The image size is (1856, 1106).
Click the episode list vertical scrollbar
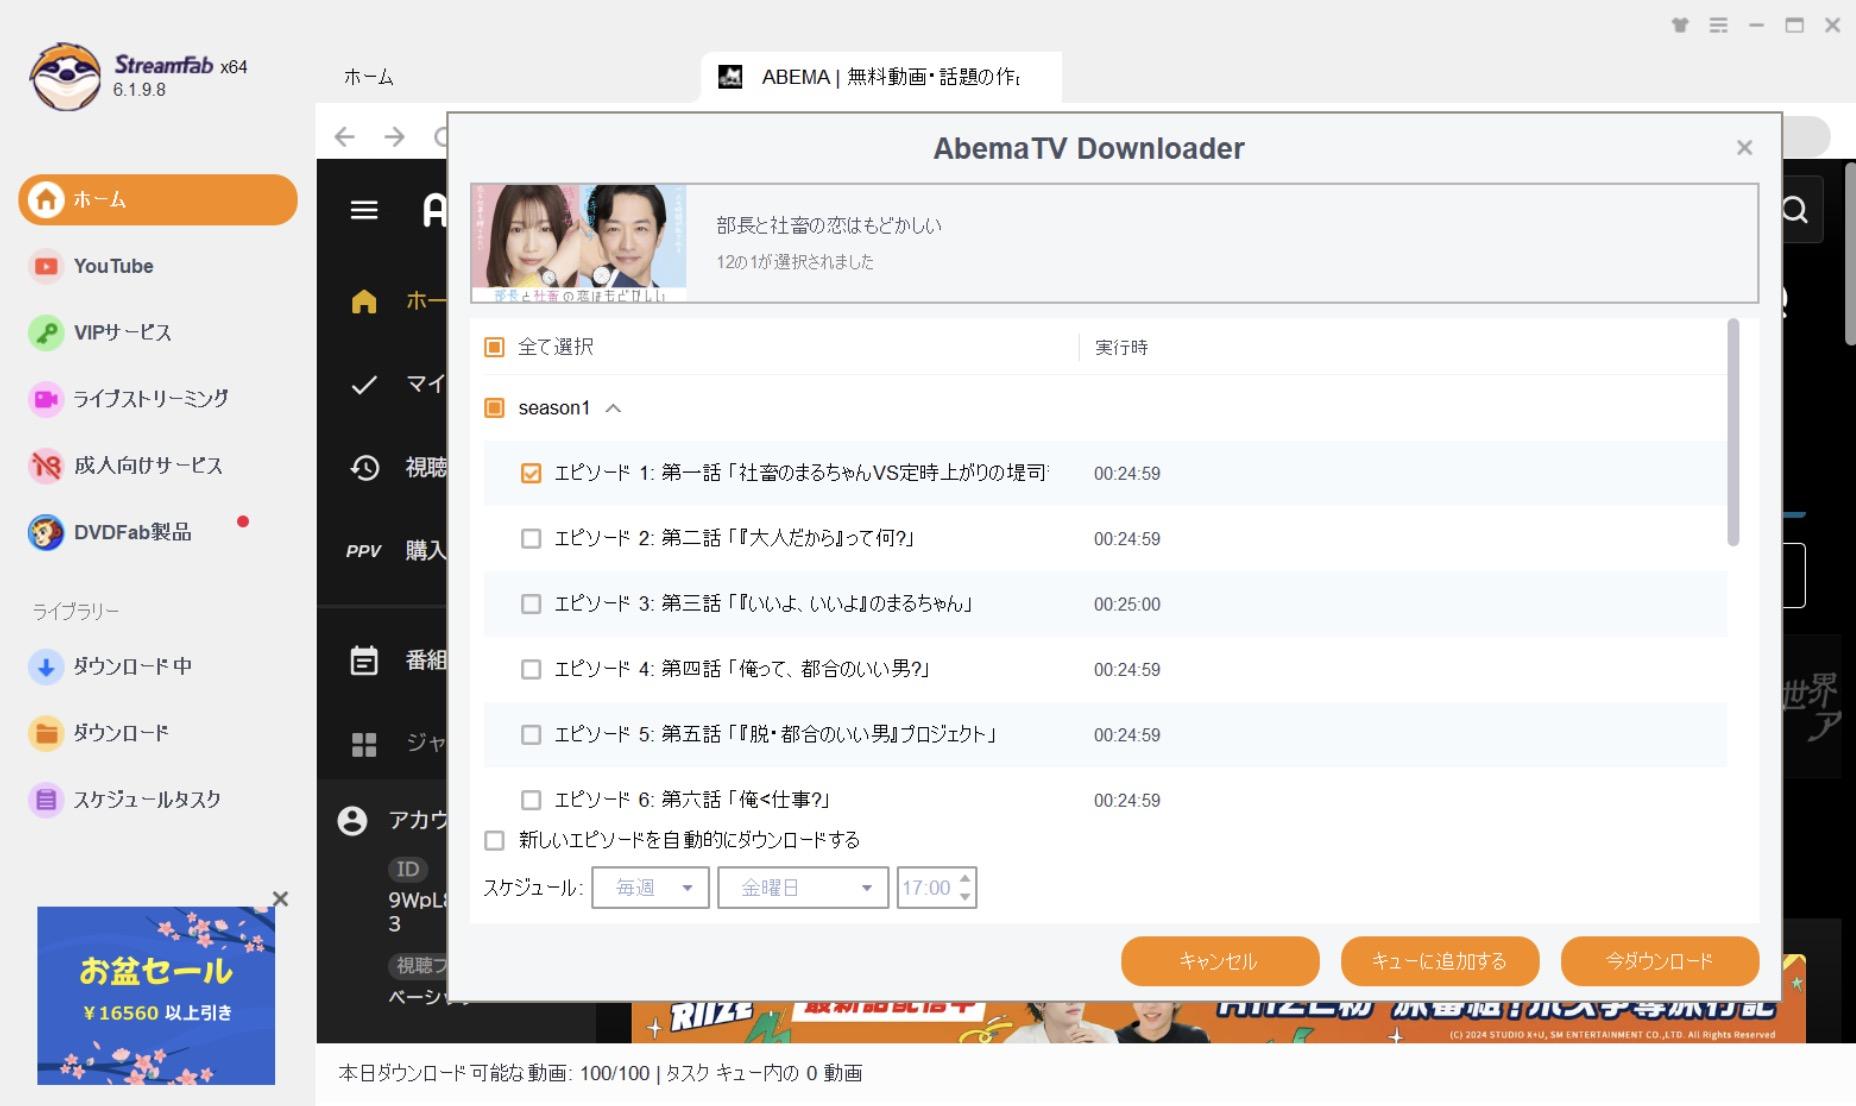coord(1734,432)
